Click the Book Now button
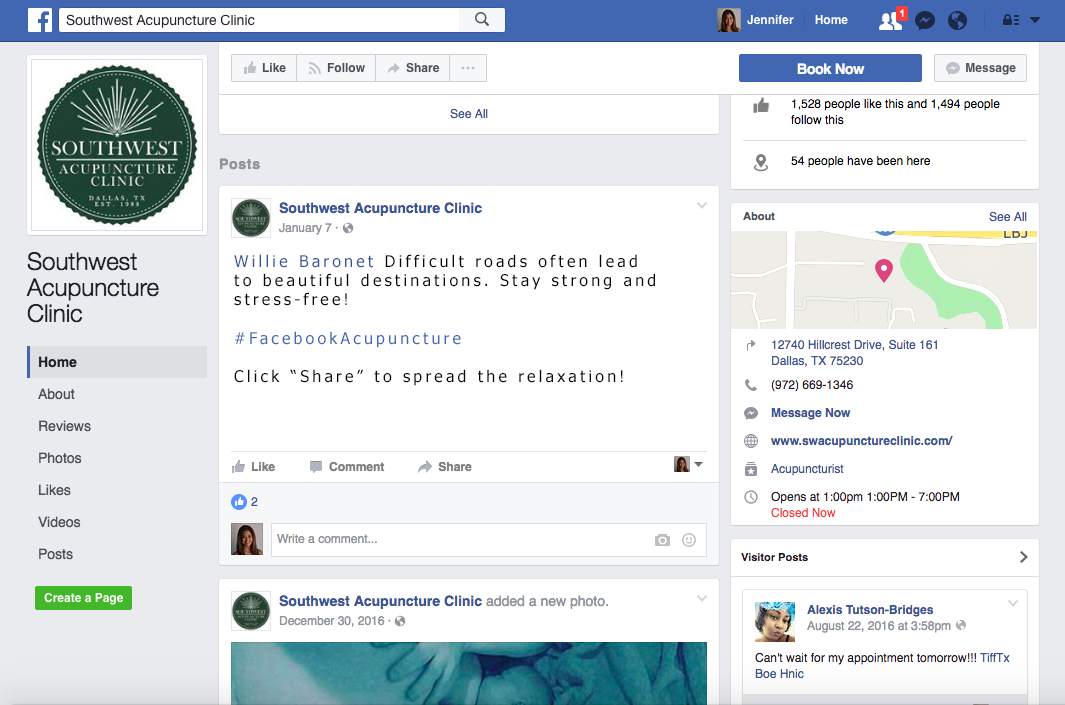Image resolution: width=1065 pixels, height=705 pixels. 830,69
